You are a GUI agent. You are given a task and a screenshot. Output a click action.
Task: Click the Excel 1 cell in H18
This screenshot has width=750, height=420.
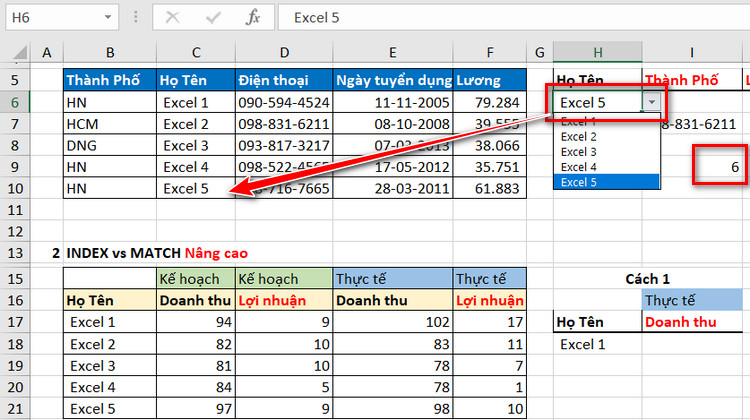[x=597, y=344]
